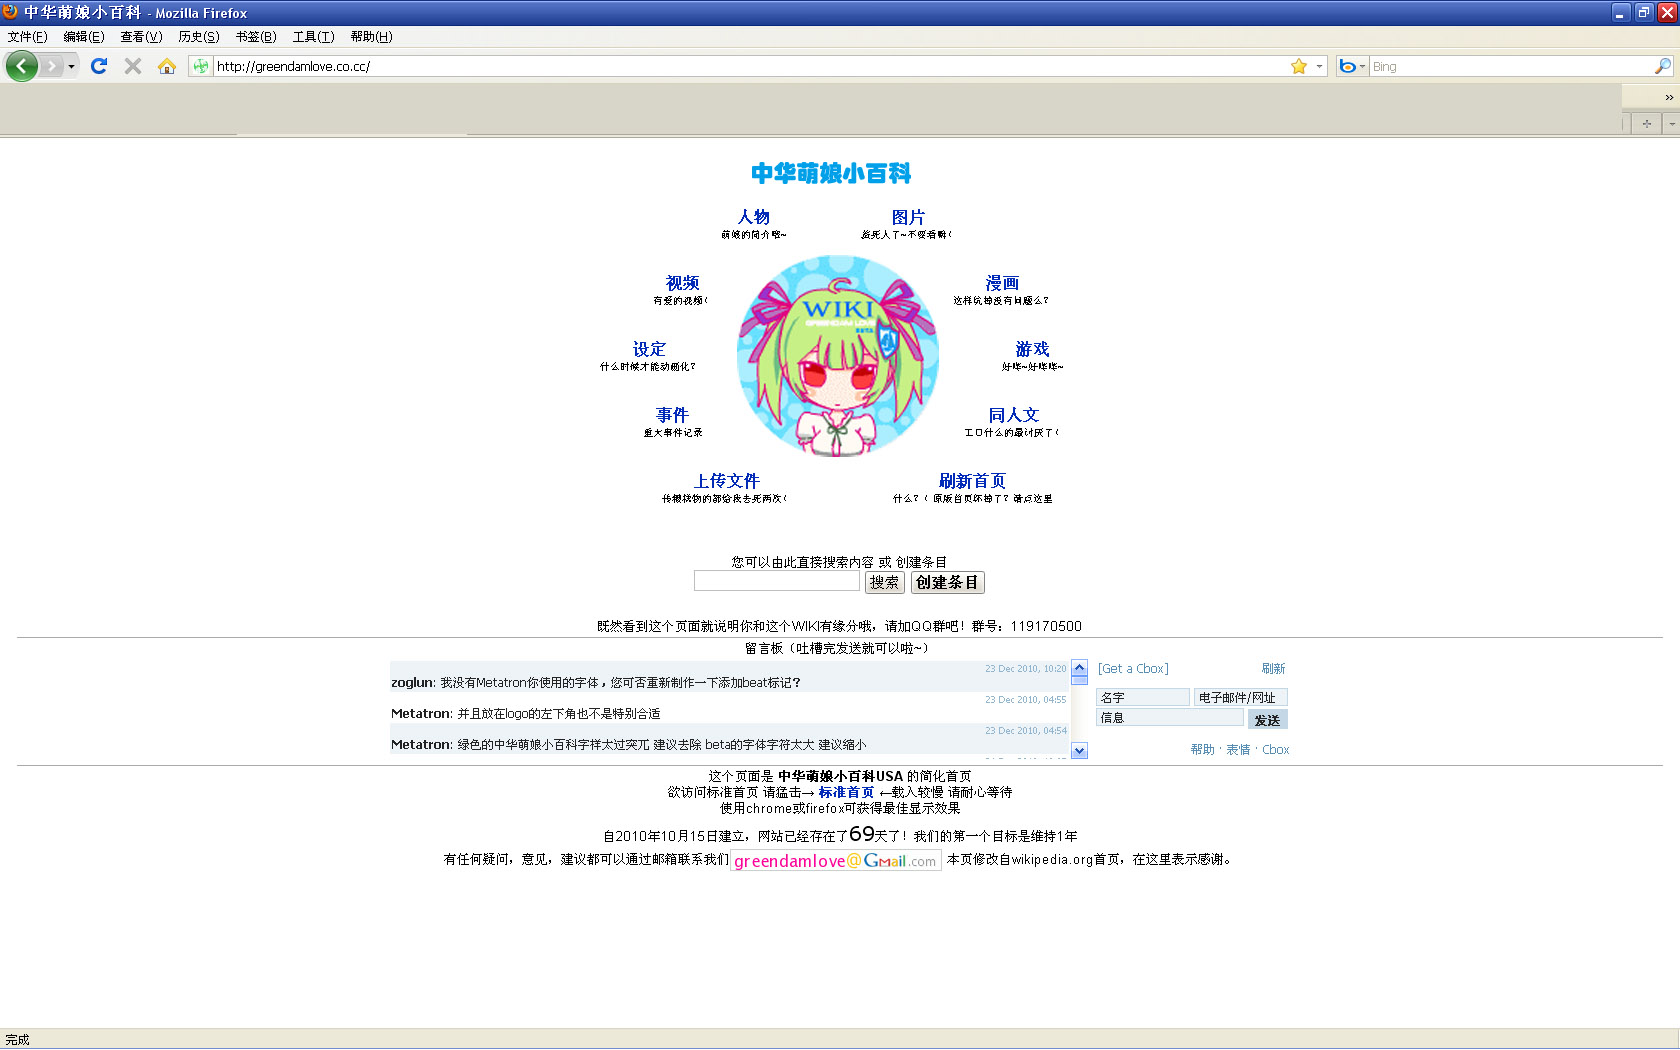The height and width of the screenshot is (1050, 1680).
Task: Open a new tab with the plus button
Action: [1646, 123]
